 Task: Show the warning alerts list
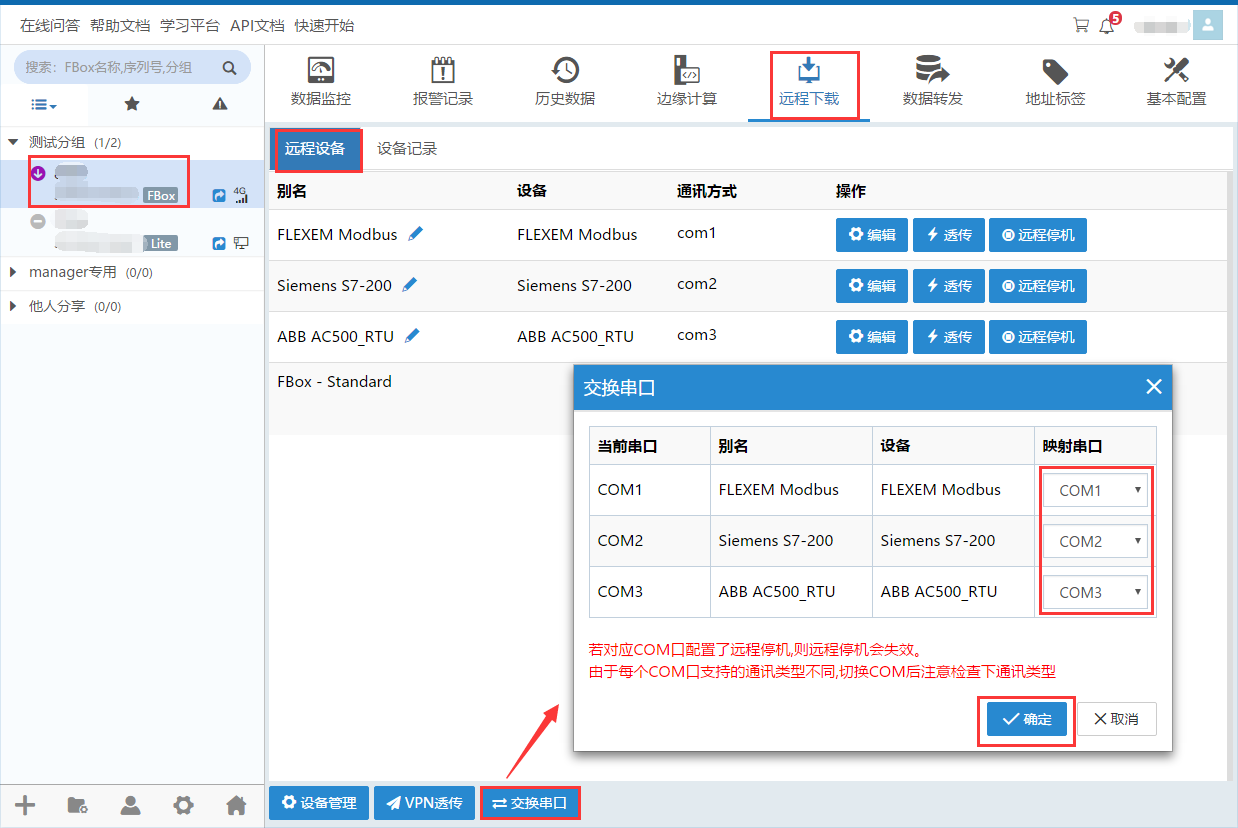[x=220, y=104]
